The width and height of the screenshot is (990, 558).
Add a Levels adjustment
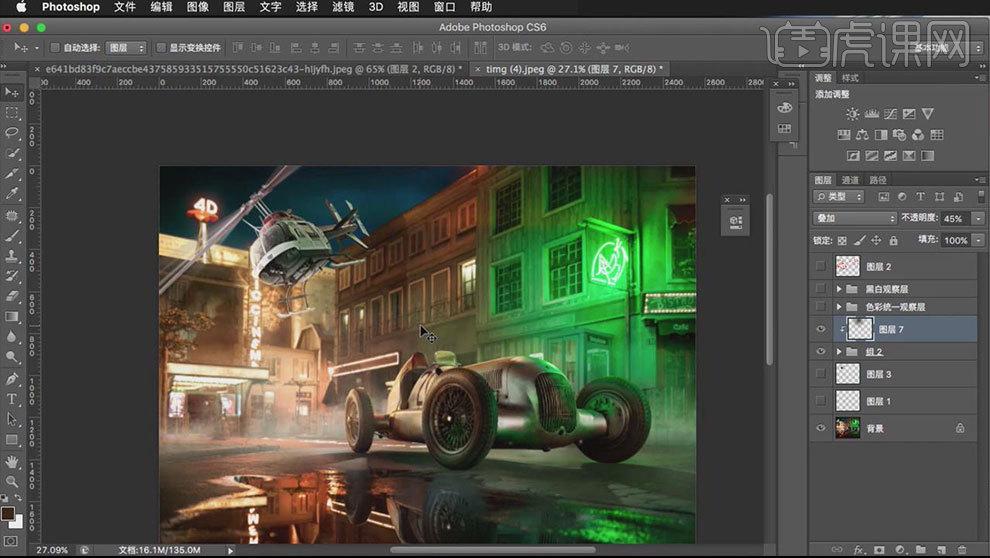871,114
